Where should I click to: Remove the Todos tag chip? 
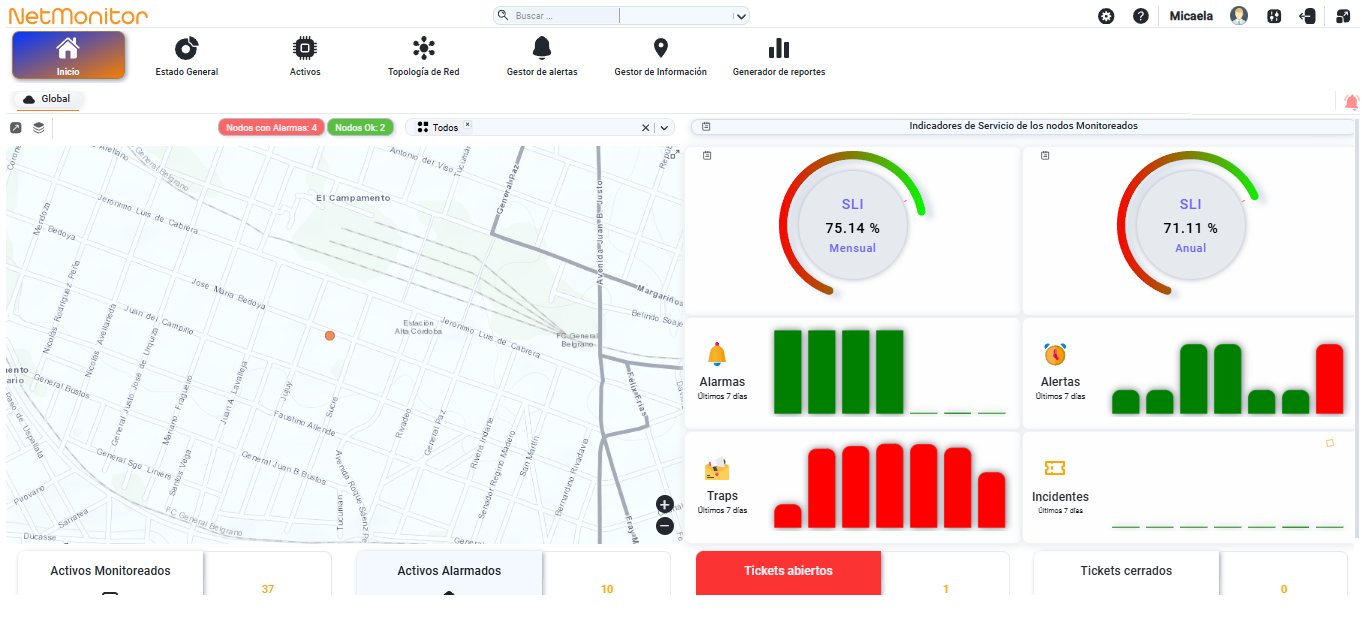pyautogui.click(x=467, y=125)
